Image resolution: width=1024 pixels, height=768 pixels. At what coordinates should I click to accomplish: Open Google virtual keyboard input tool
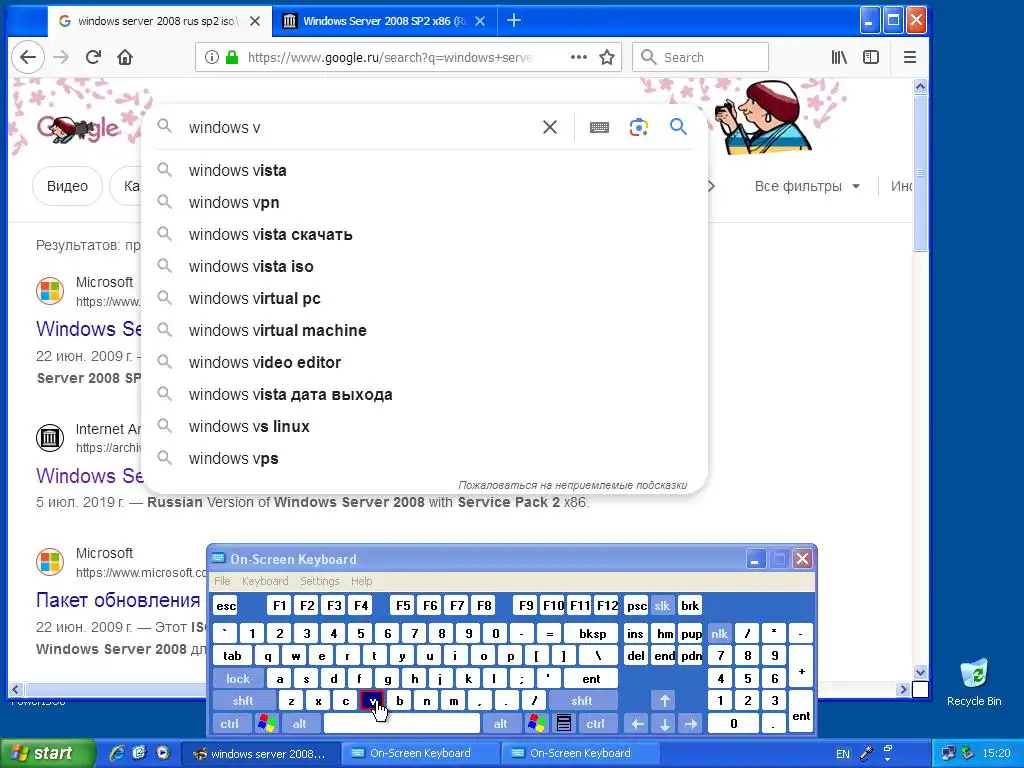coord(599,127)
